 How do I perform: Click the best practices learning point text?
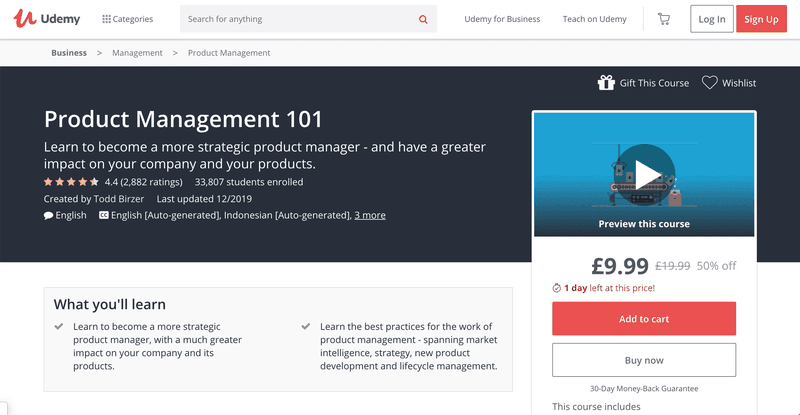tap(409, 346)
